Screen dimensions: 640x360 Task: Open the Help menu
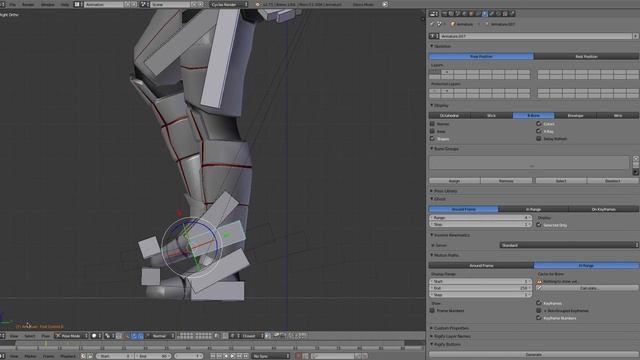[x=65, y=4]
